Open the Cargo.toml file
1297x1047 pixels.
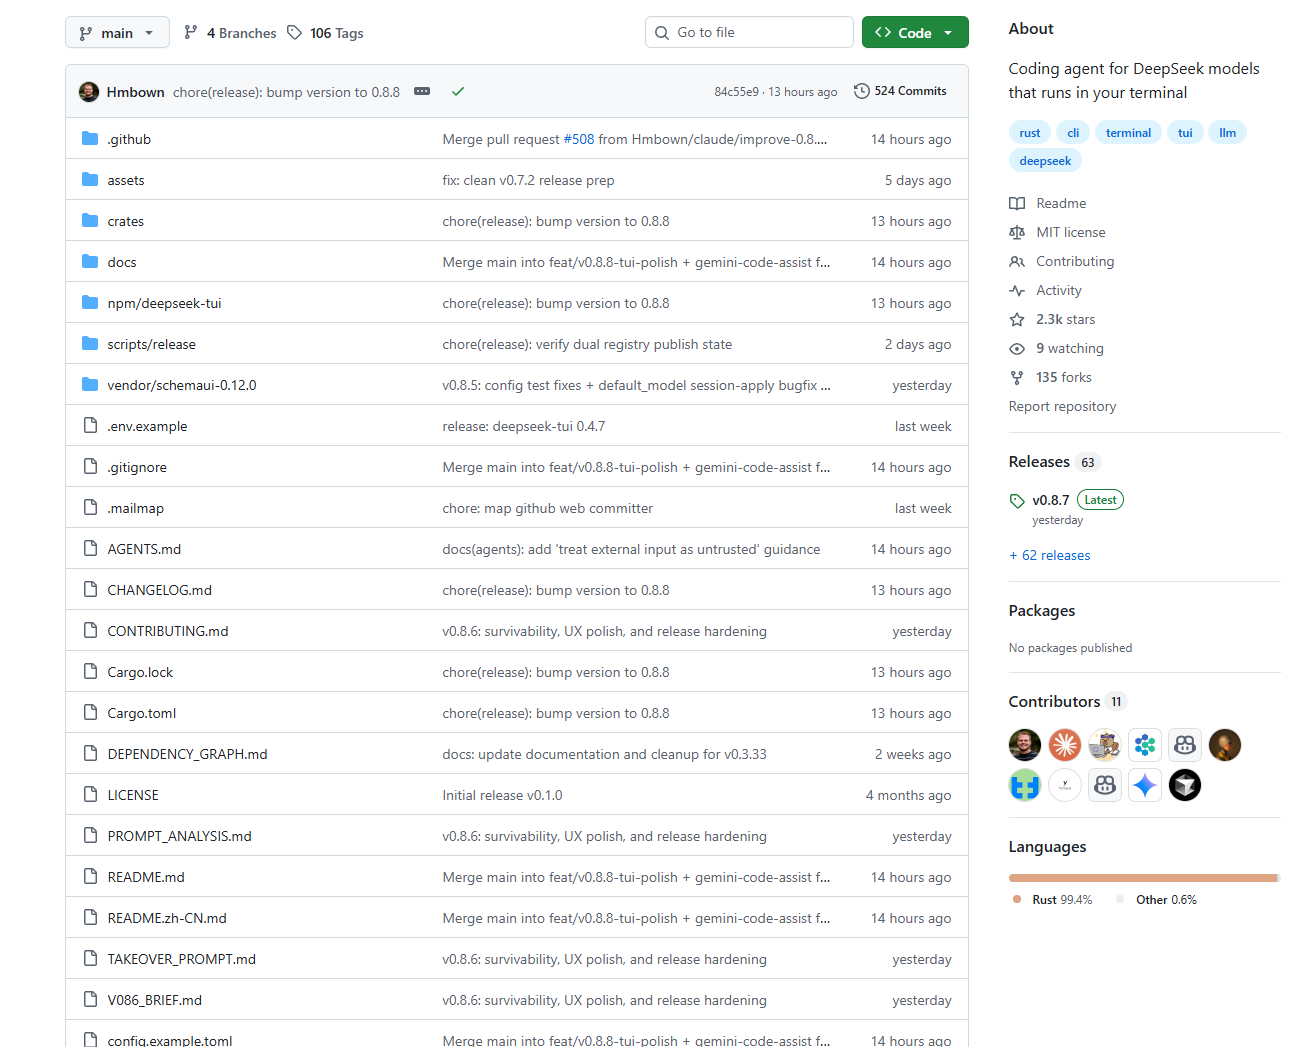[142, 713]
